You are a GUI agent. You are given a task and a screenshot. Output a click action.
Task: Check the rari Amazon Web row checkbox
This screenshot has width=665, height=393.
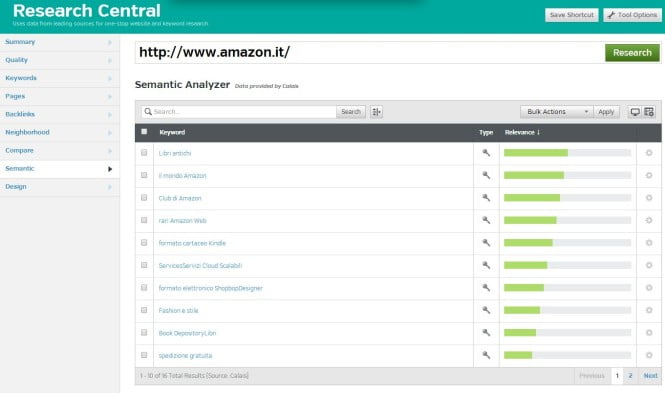(144, 220)
